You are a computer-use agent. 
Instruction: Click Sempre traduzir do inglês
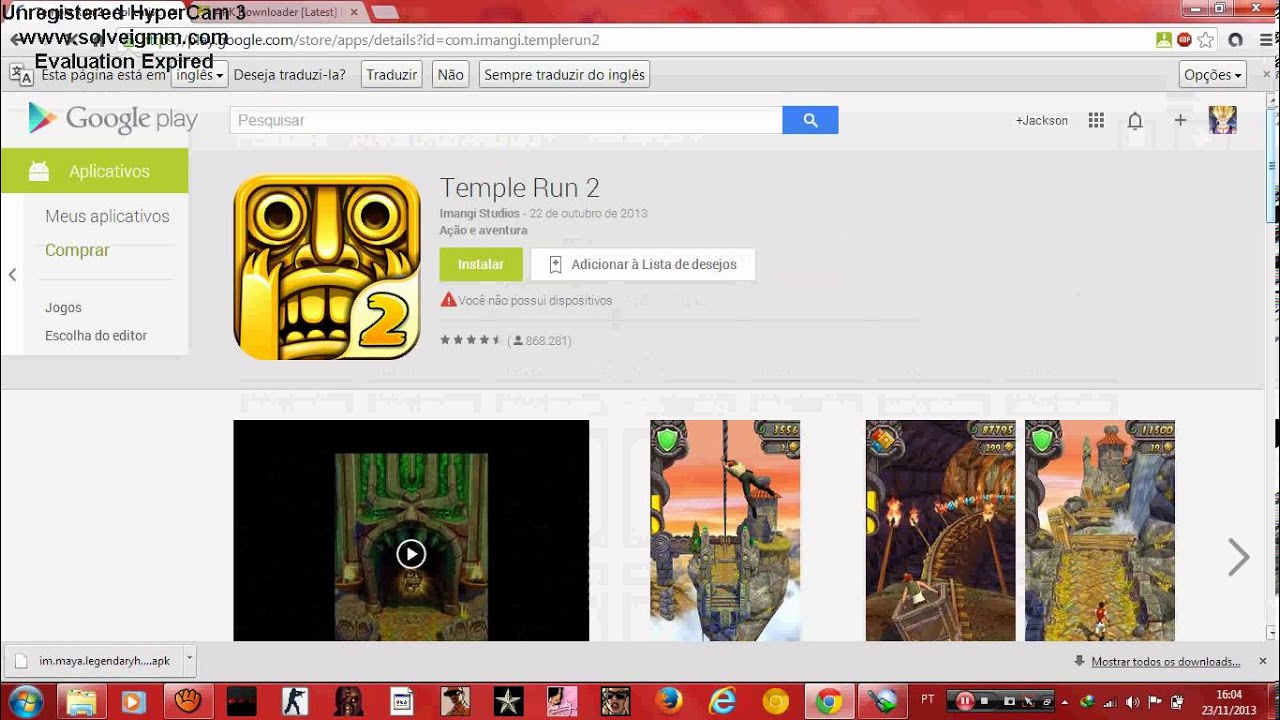coord(564,75)
